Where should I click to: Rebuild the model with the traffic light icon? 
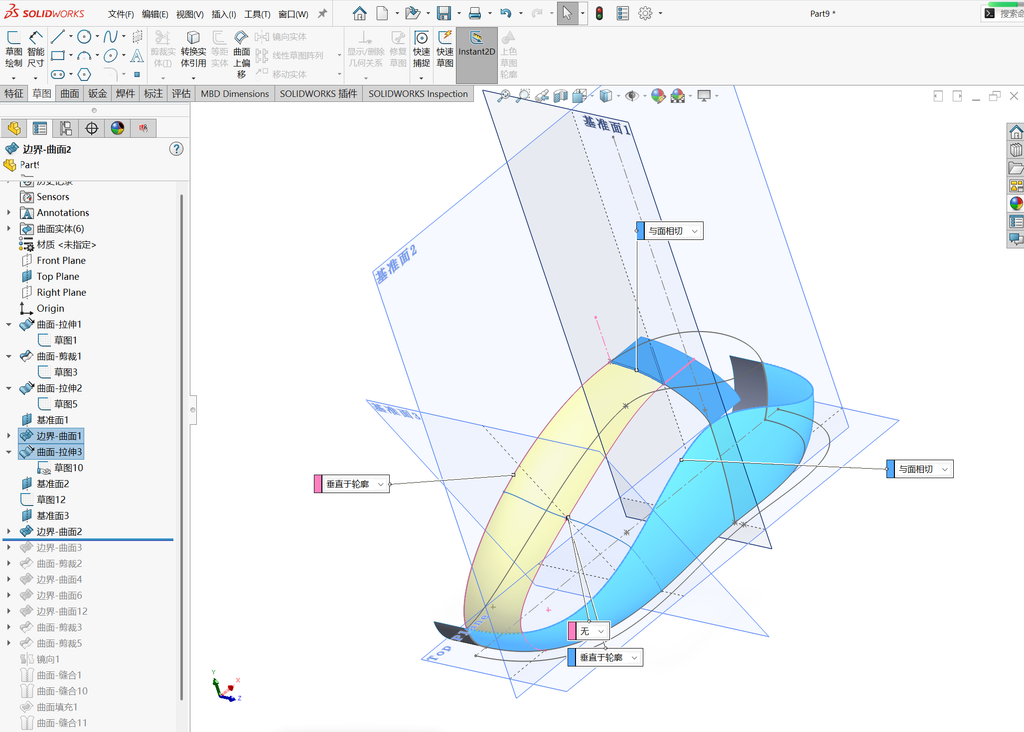coord(599,13)
